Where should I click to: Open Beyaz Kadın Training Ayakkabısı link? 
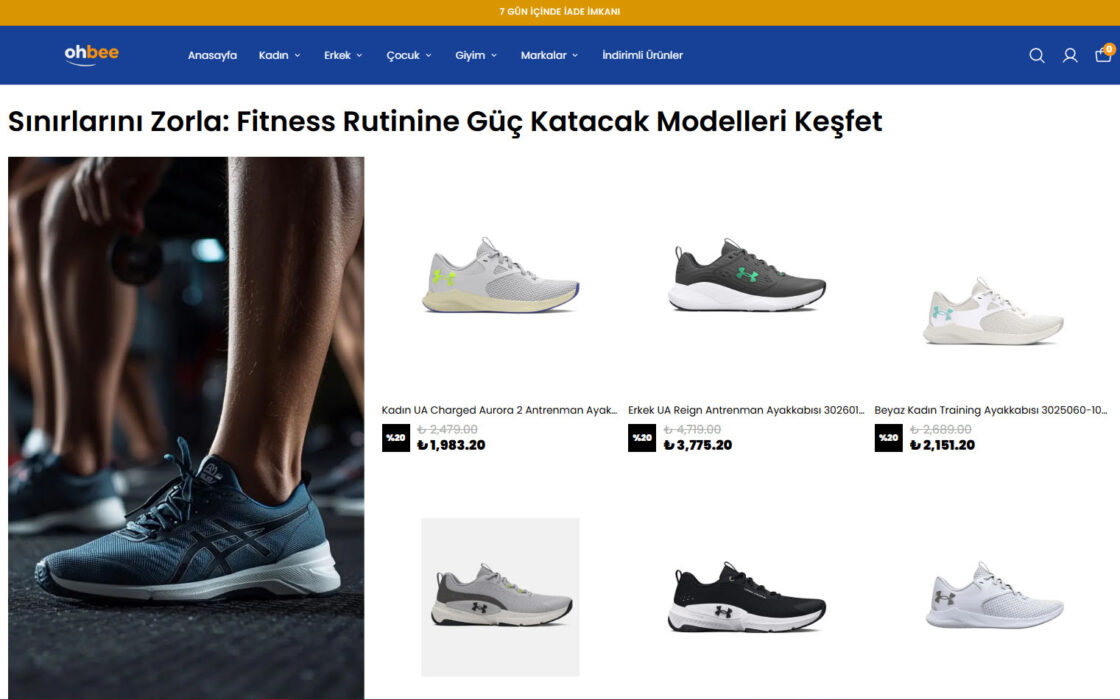pyautogui.click(x=991, y=410)
